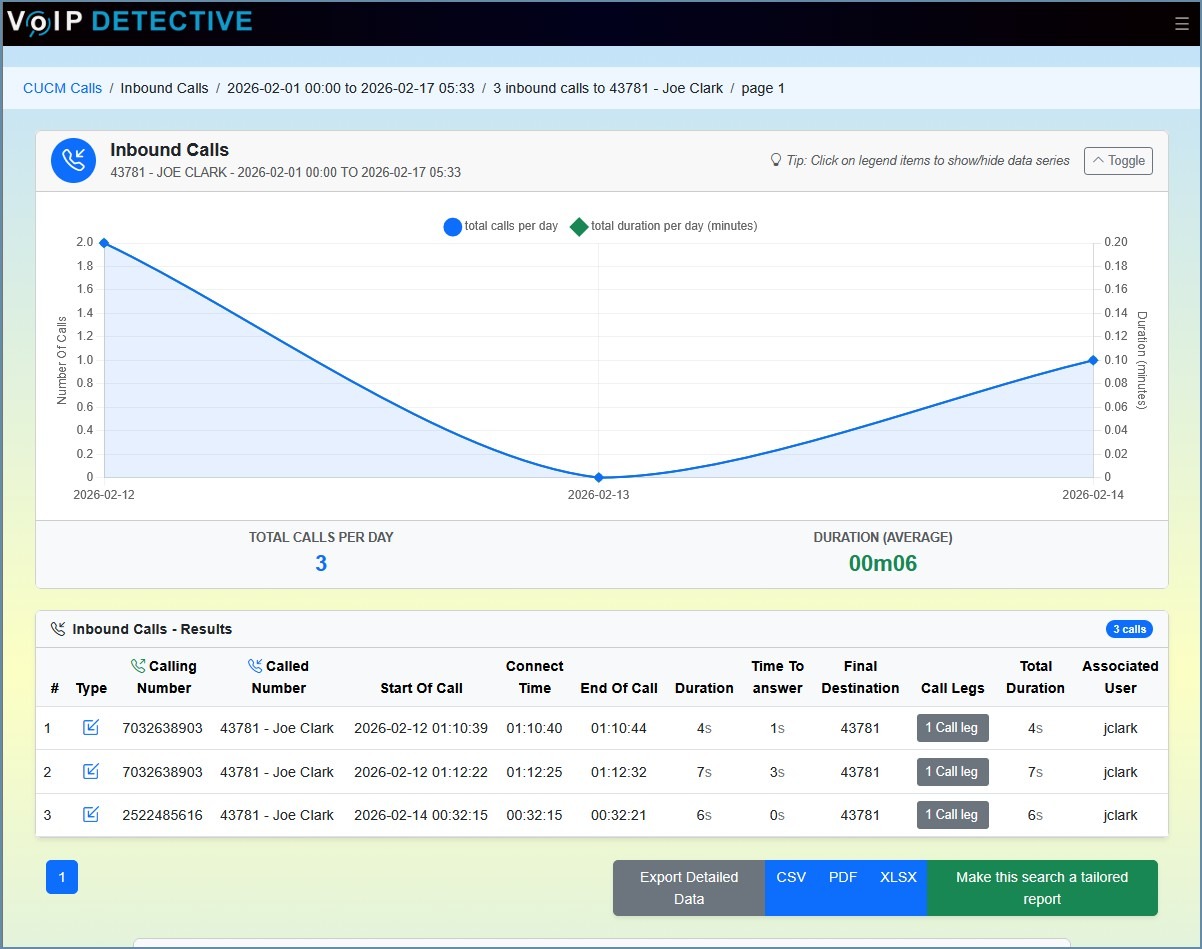
Task: Click the 2026-02-13 point on the calls line
Action: click(x=598, y=478)
